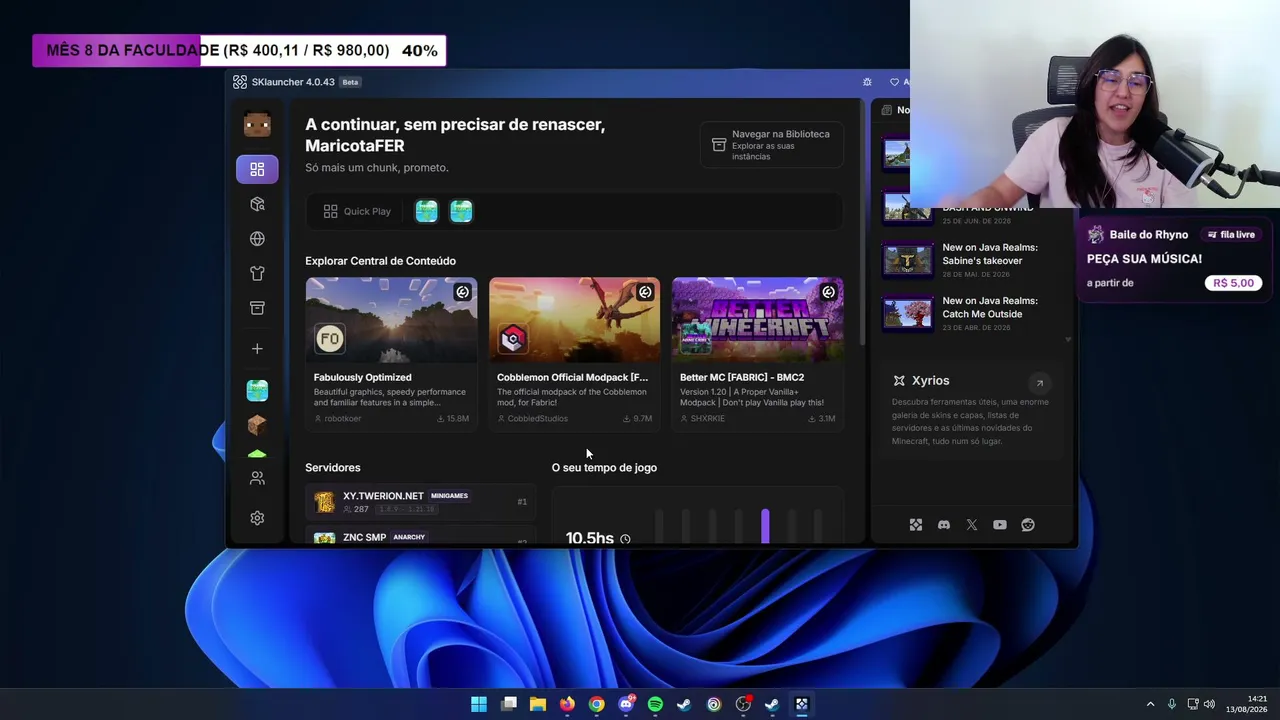Open the Discord footer link
1280x720 pixels.
click(x=944, y=525)
